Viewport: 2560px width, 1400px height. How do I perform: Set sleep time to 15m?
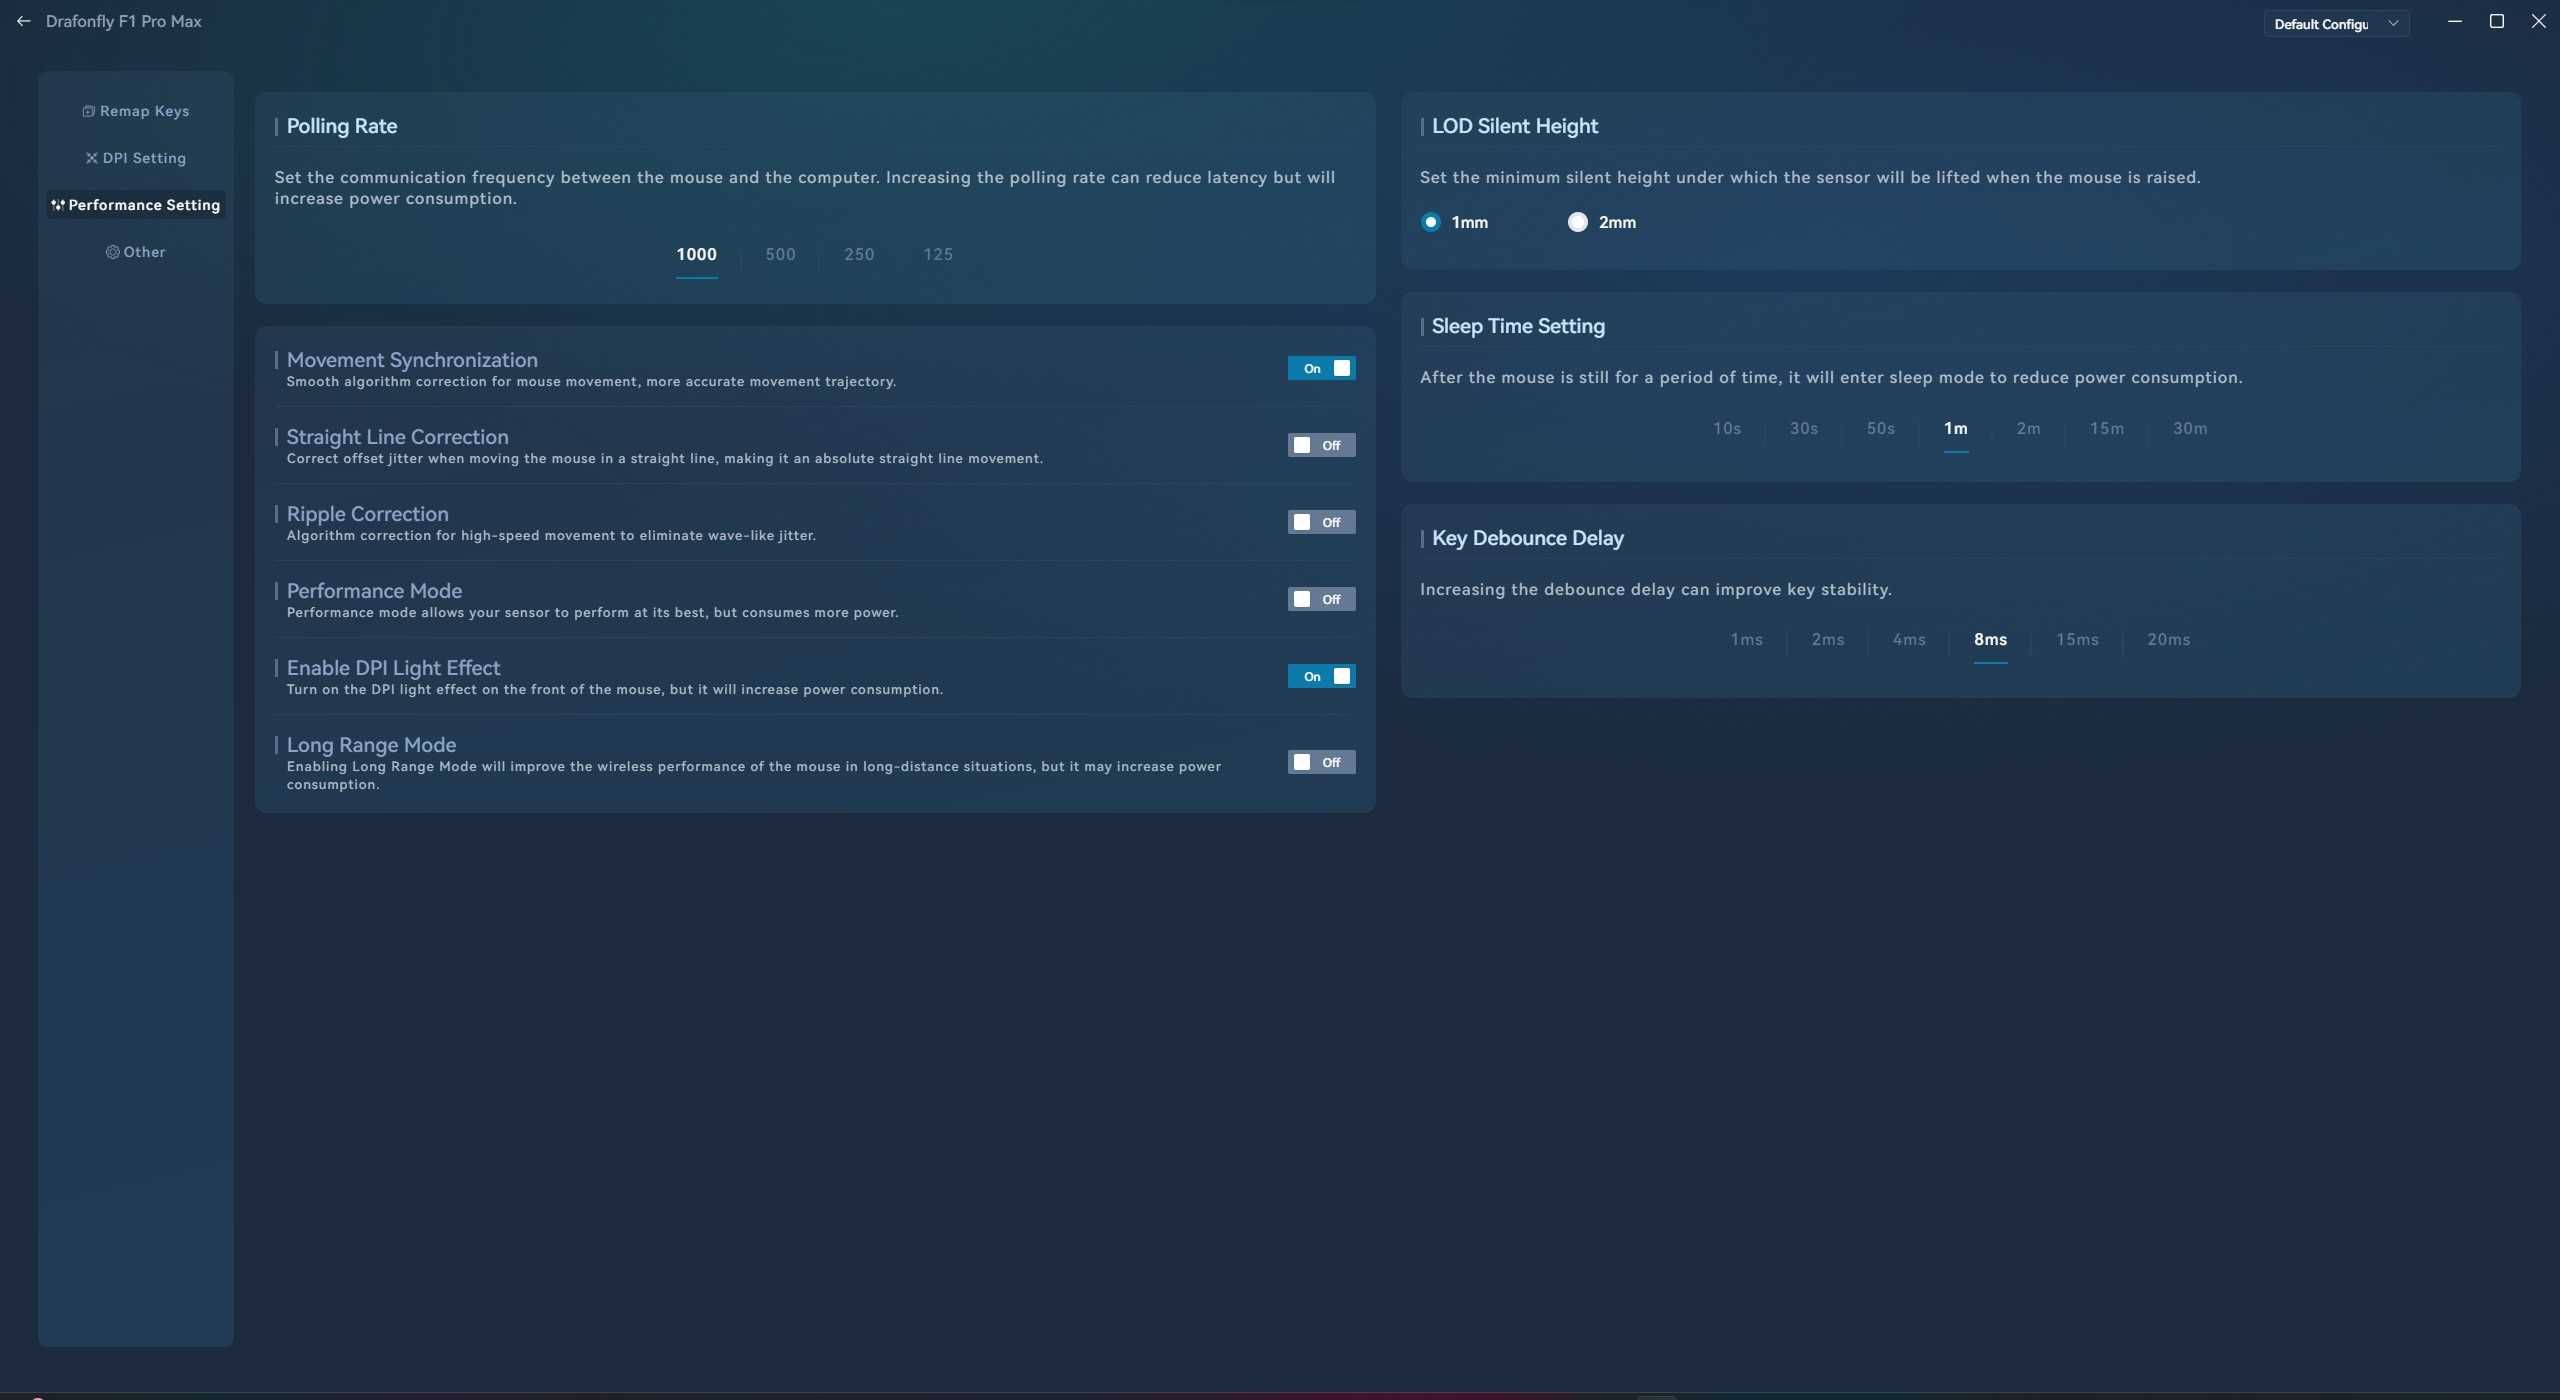coord(2107,428)
